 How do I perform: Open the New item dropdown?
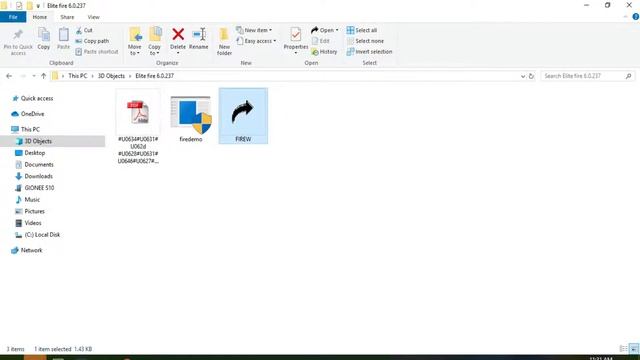(254, 30)
